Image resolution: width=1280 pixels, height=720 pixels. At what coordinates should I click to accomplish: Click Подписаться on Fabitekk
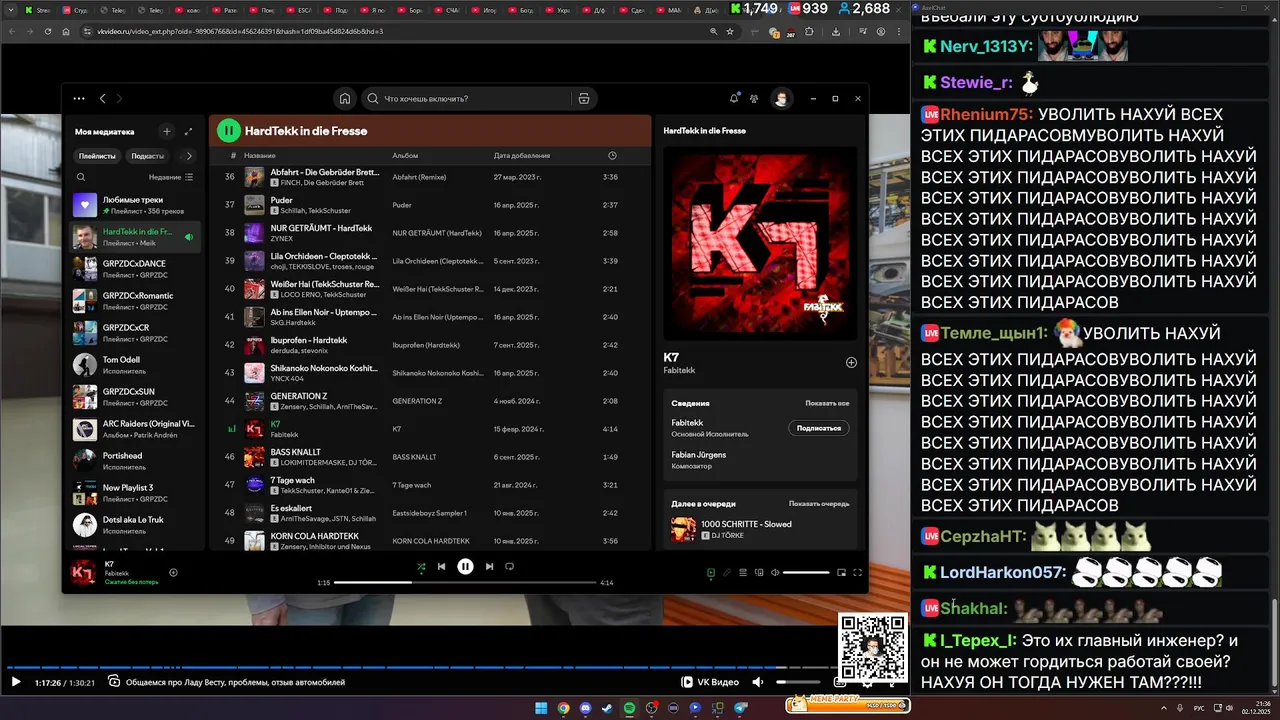point(819,428)
